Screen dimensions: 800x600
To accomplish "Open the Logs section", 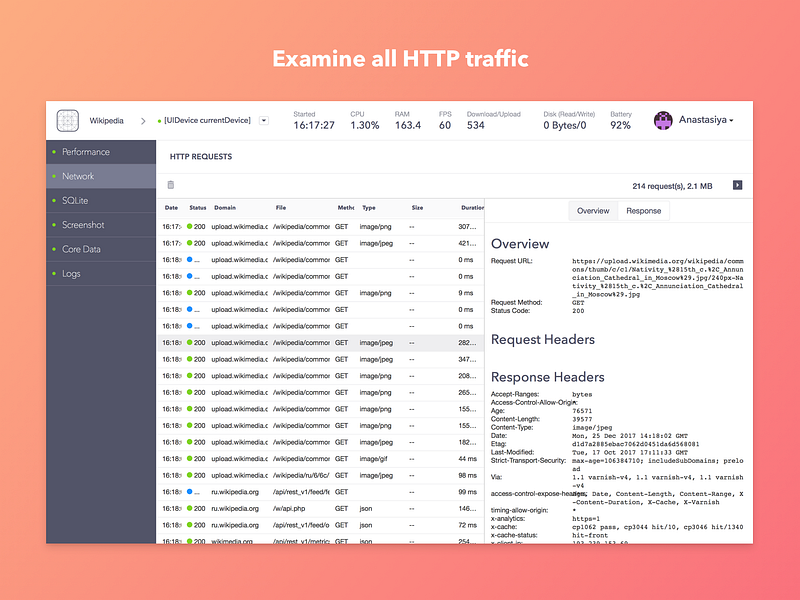I will (x=101, y=274).
